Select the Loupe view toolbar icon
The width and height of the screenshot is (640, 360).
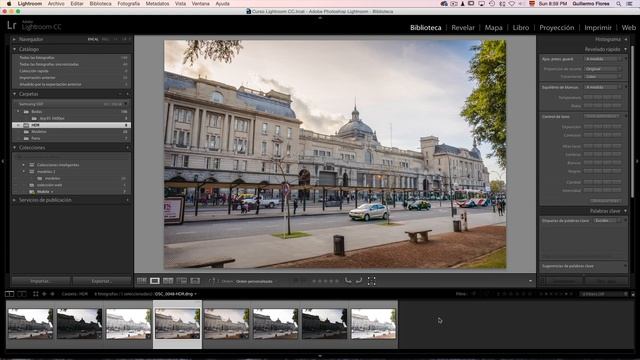click(155, 281)
